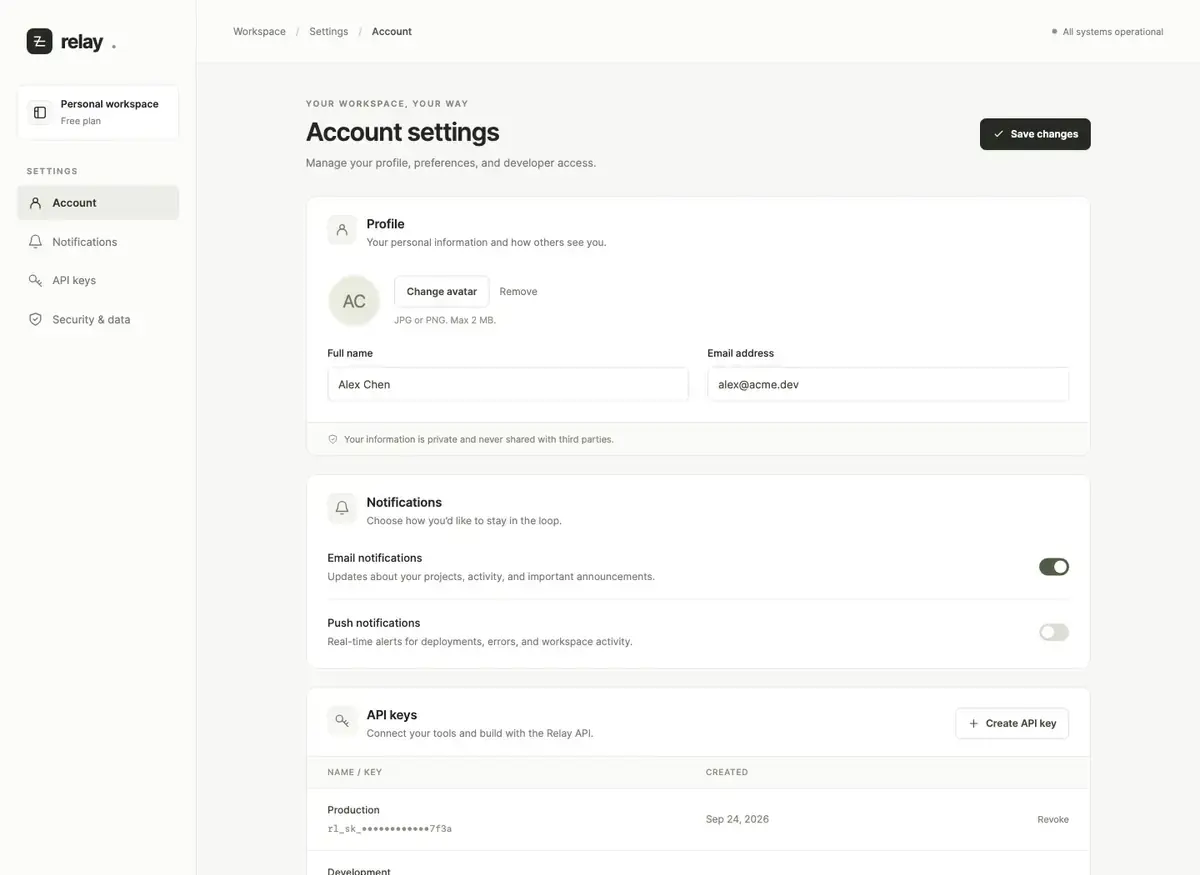Click the Account settings heading

click(403, 132)
